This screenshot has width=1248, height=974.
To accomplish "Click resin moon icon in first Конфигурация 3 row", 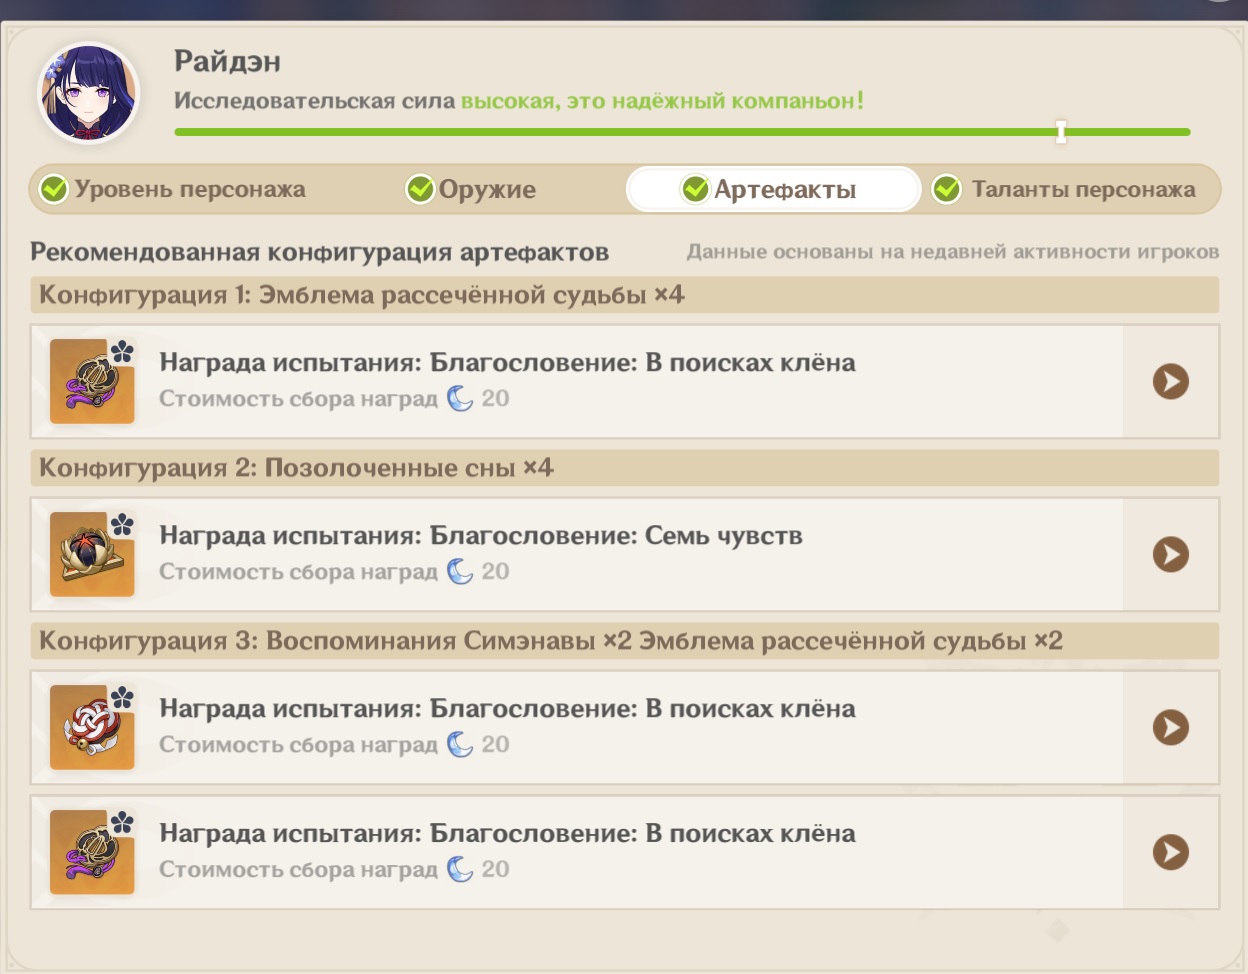I will [x=460, y=744].
